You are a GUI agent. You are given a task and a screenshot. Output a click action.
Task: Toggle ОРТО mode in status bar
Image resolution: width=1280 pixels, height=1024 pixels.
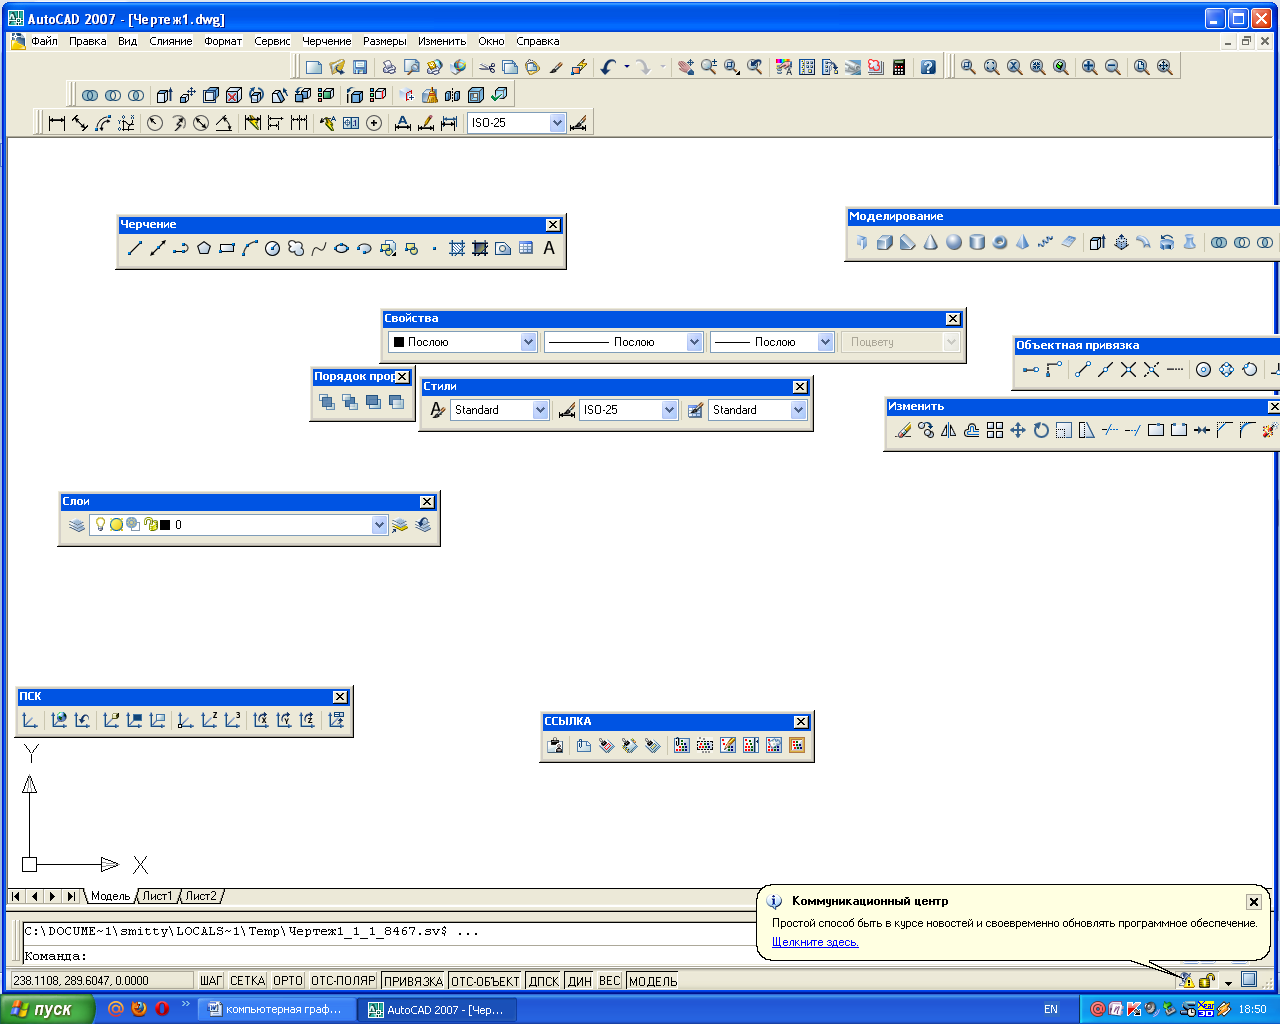[x=288, y=981]
